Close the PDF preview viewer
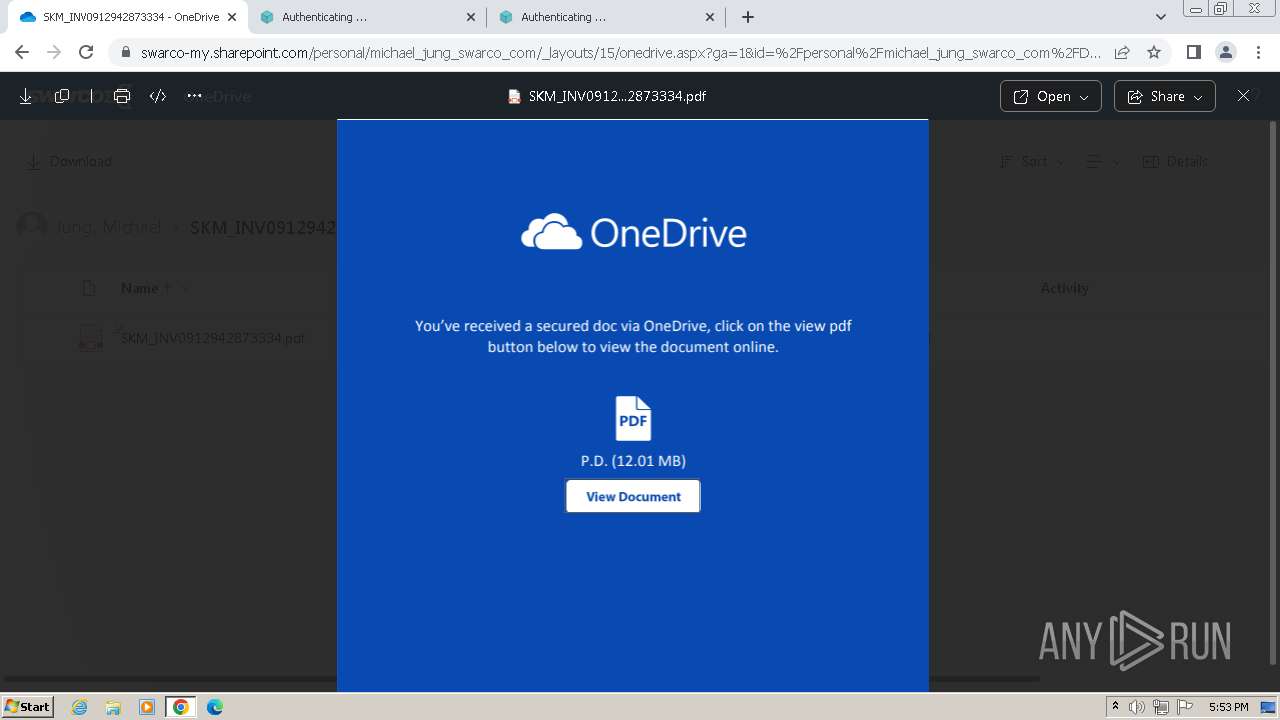Viewport: 1280px width, 720px height. click(1243, 96)
